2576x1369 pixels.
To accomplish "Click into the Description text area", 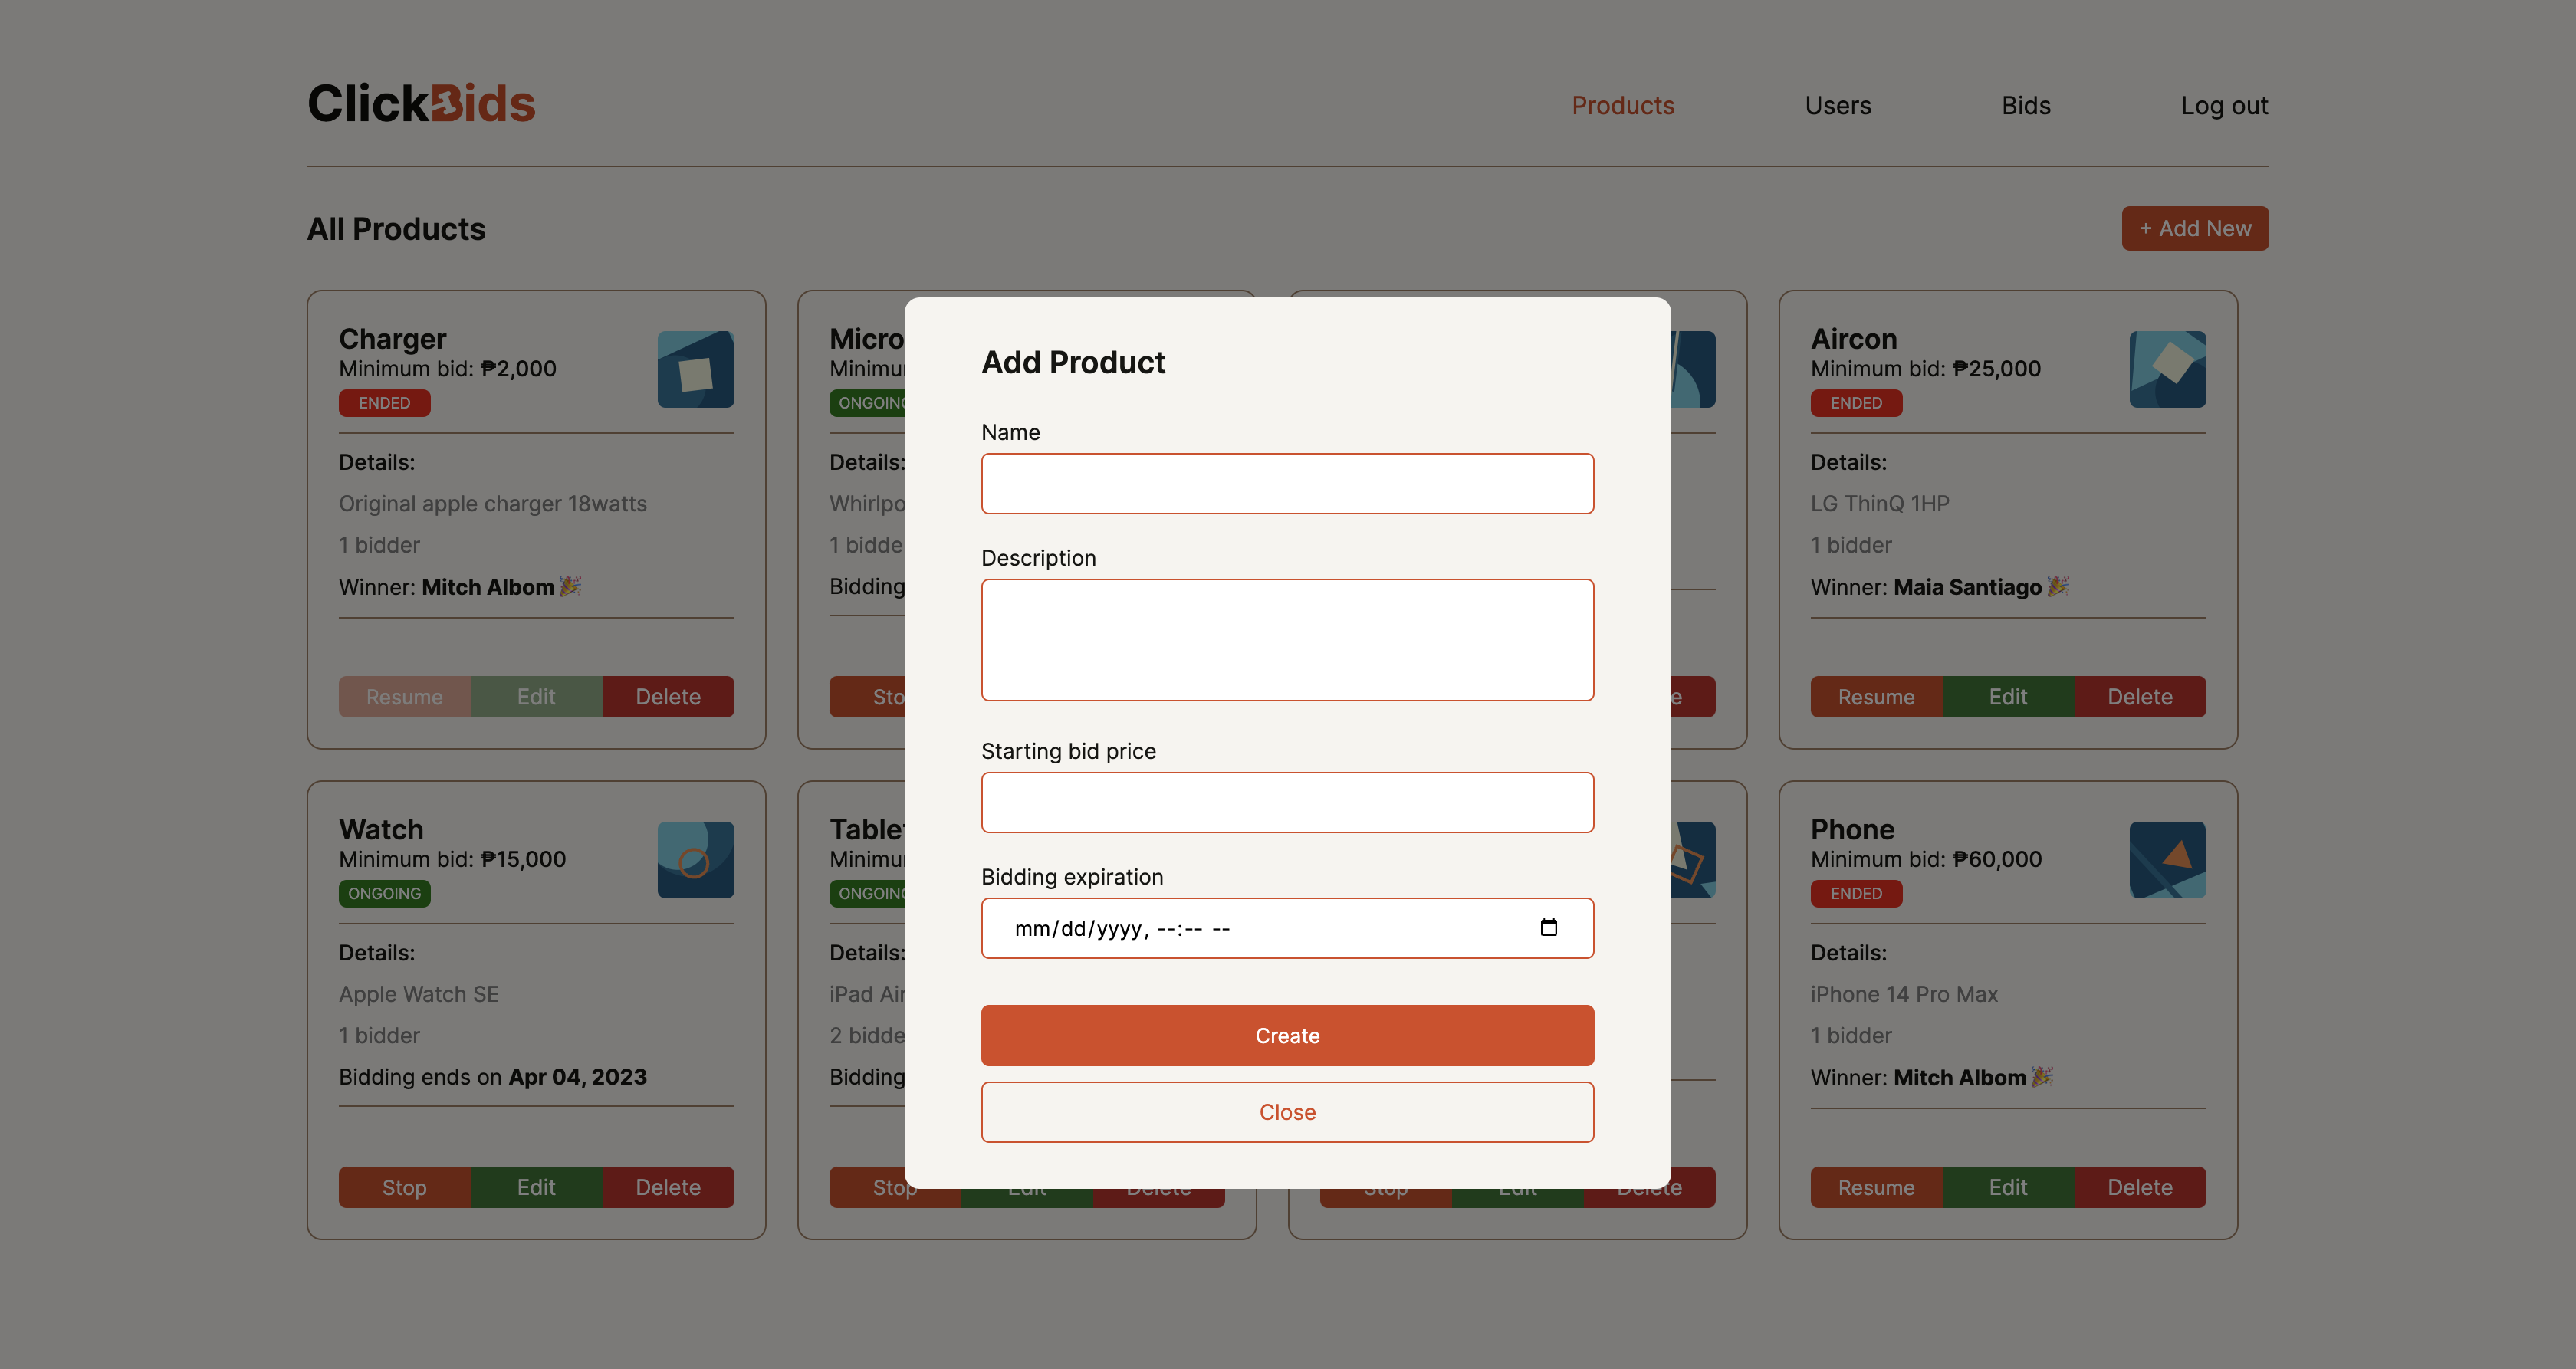I will click(x=1287, y=640).
